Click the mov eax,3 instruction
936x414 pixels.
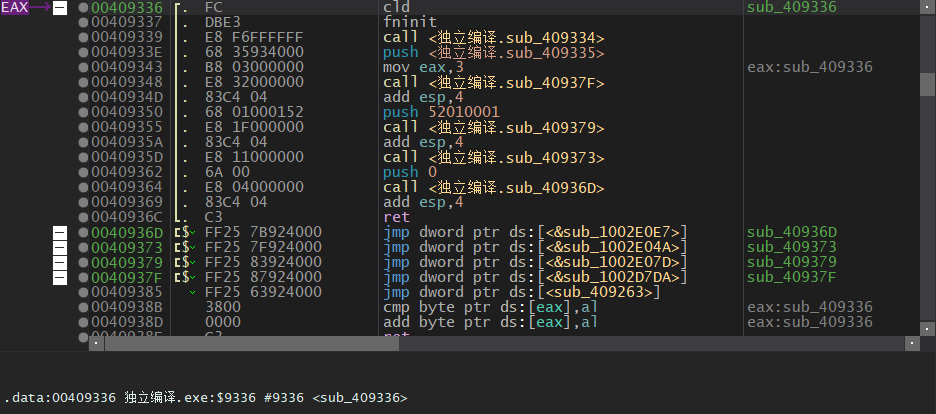coord(423,67)
